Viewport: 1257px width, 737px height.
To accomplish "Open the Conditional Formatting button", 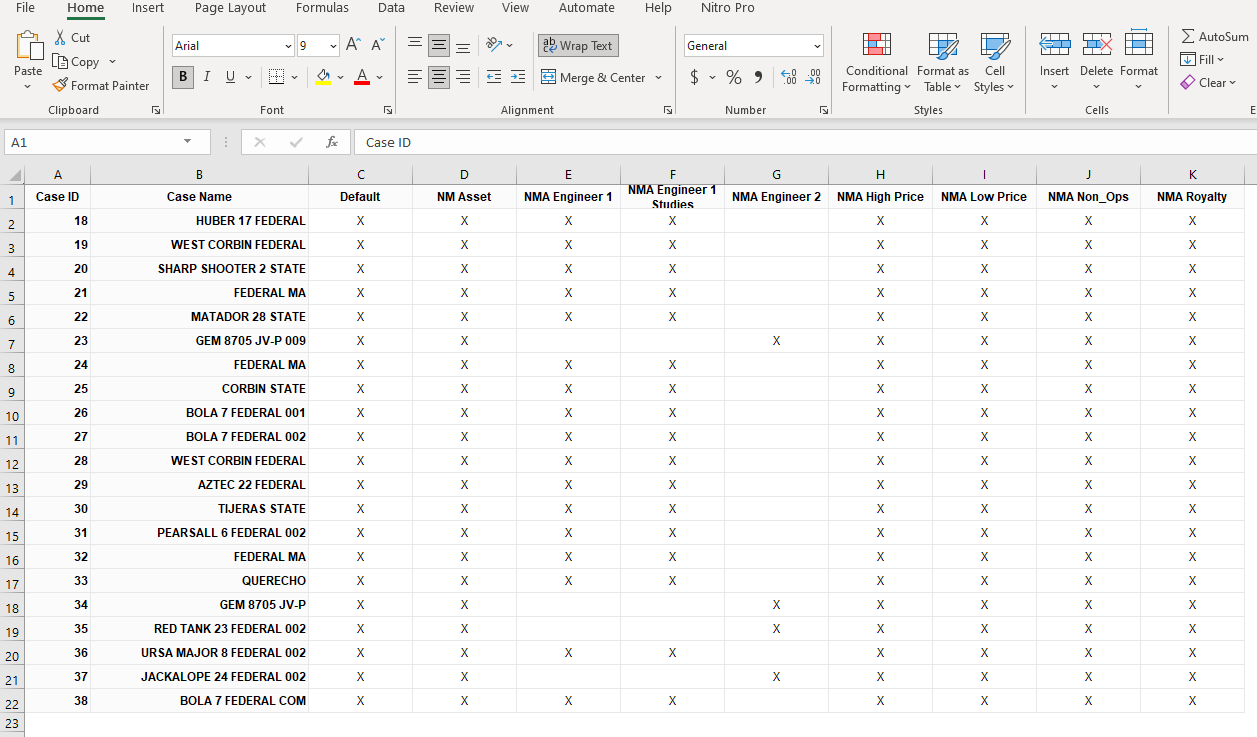I will click(x=876, y=62).
